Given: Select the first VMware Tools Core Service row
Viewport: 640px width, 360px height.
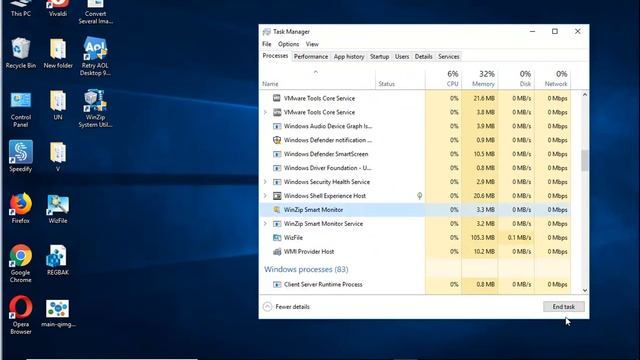Looking at the screenshot, I should (x=415, y=98).
